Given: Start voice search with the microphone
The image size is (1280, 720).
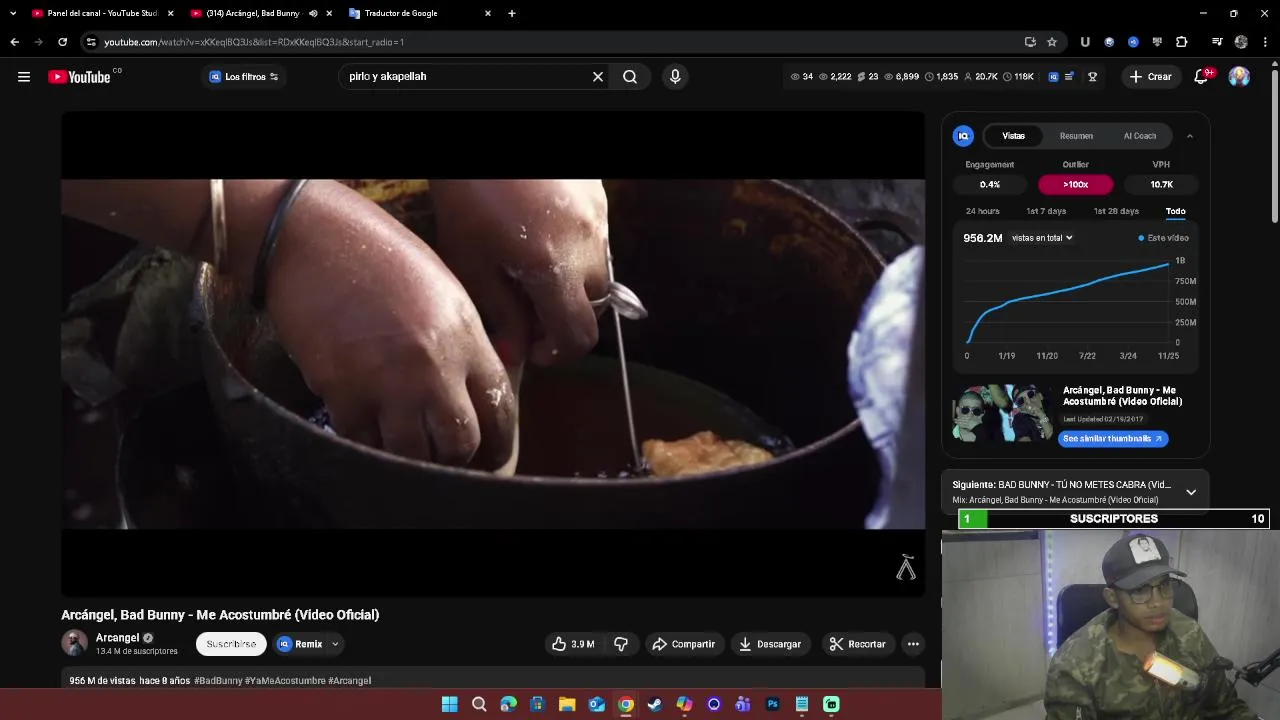Looking at the screenshot, I should point(675,76).
